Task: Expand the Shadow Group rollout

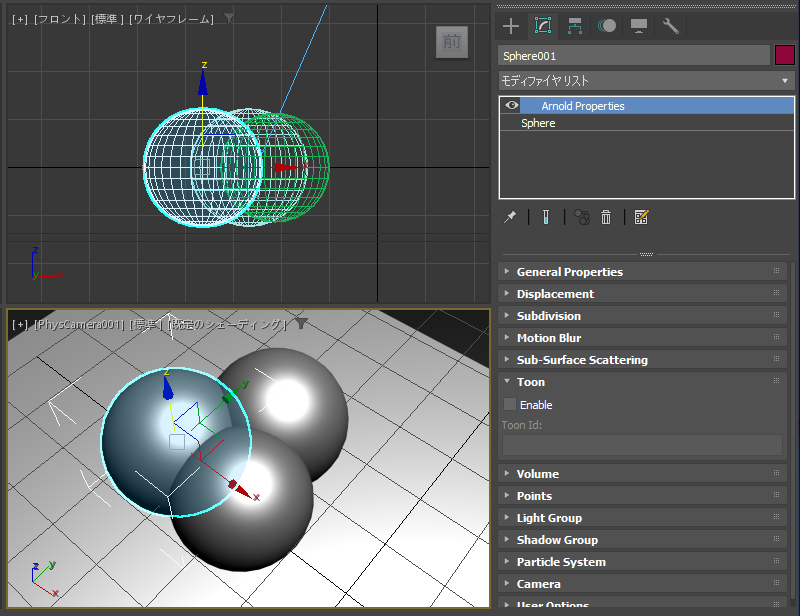Action: [x=642, y=539]
